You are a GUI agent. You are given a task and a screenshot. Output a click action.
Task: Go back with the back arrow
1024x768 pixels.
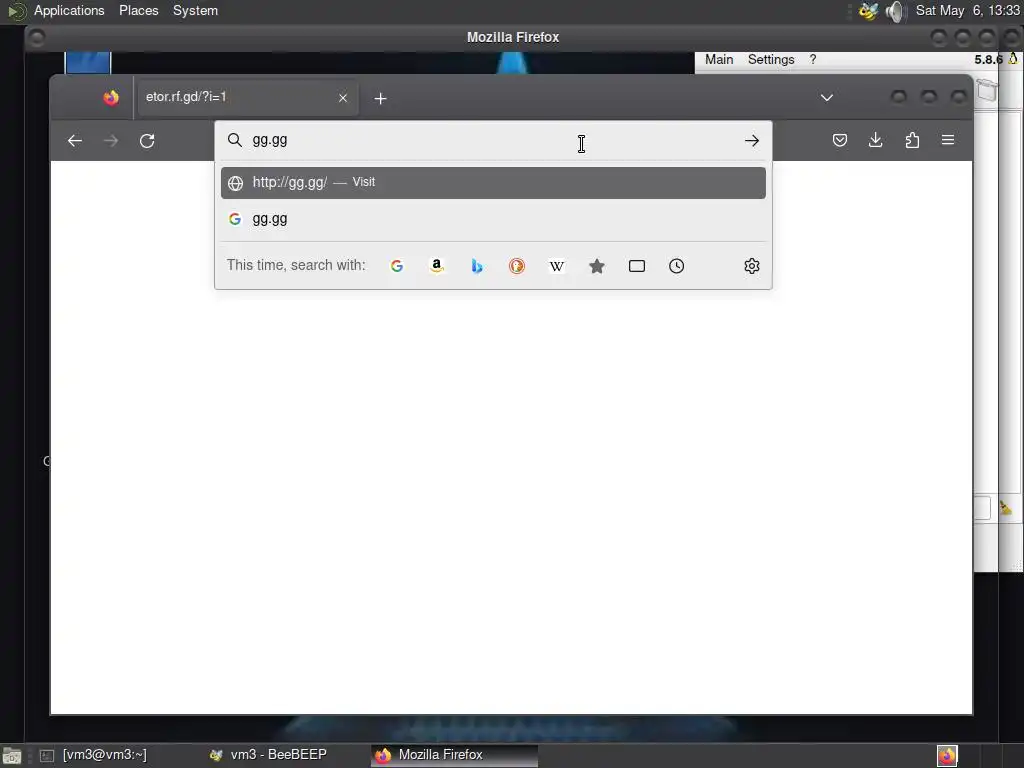coord(75,140)
